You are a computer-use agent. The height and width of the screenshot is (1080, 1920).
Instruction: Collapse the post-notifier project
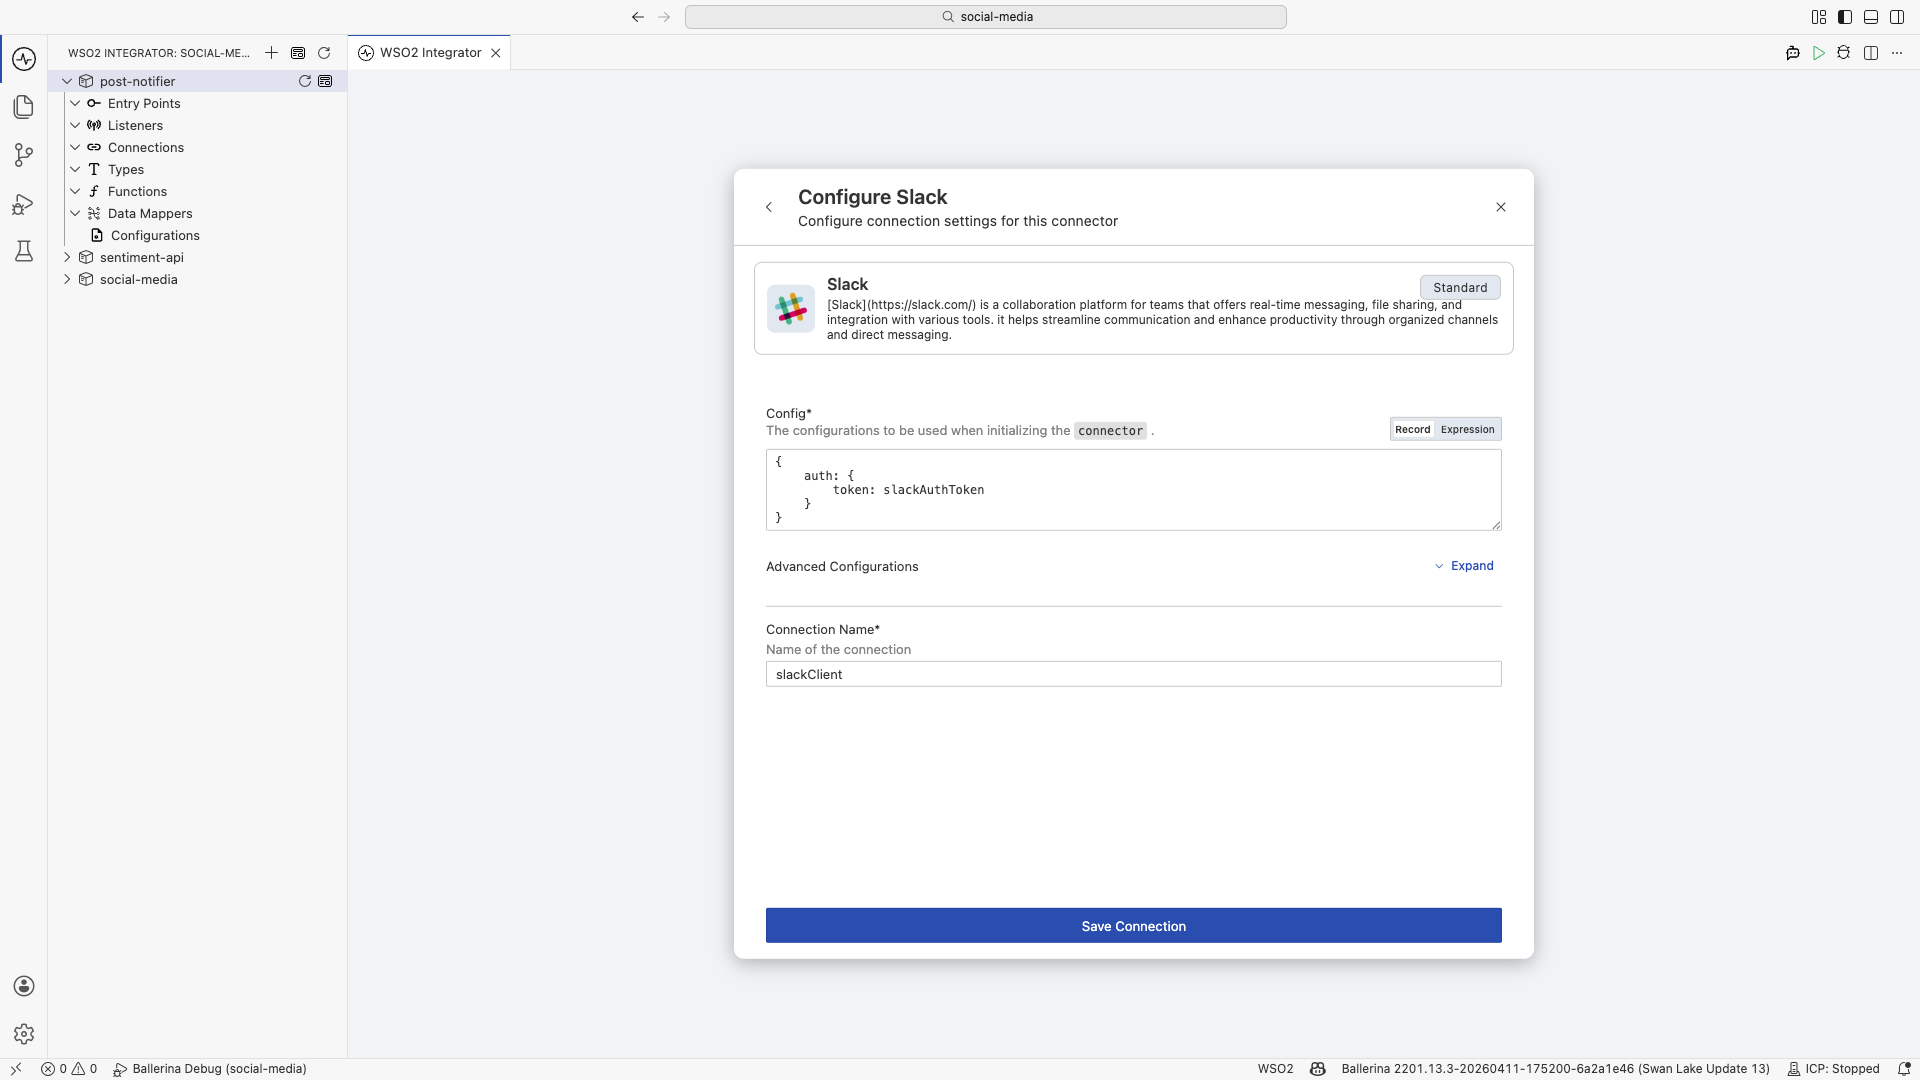(67, 81)
